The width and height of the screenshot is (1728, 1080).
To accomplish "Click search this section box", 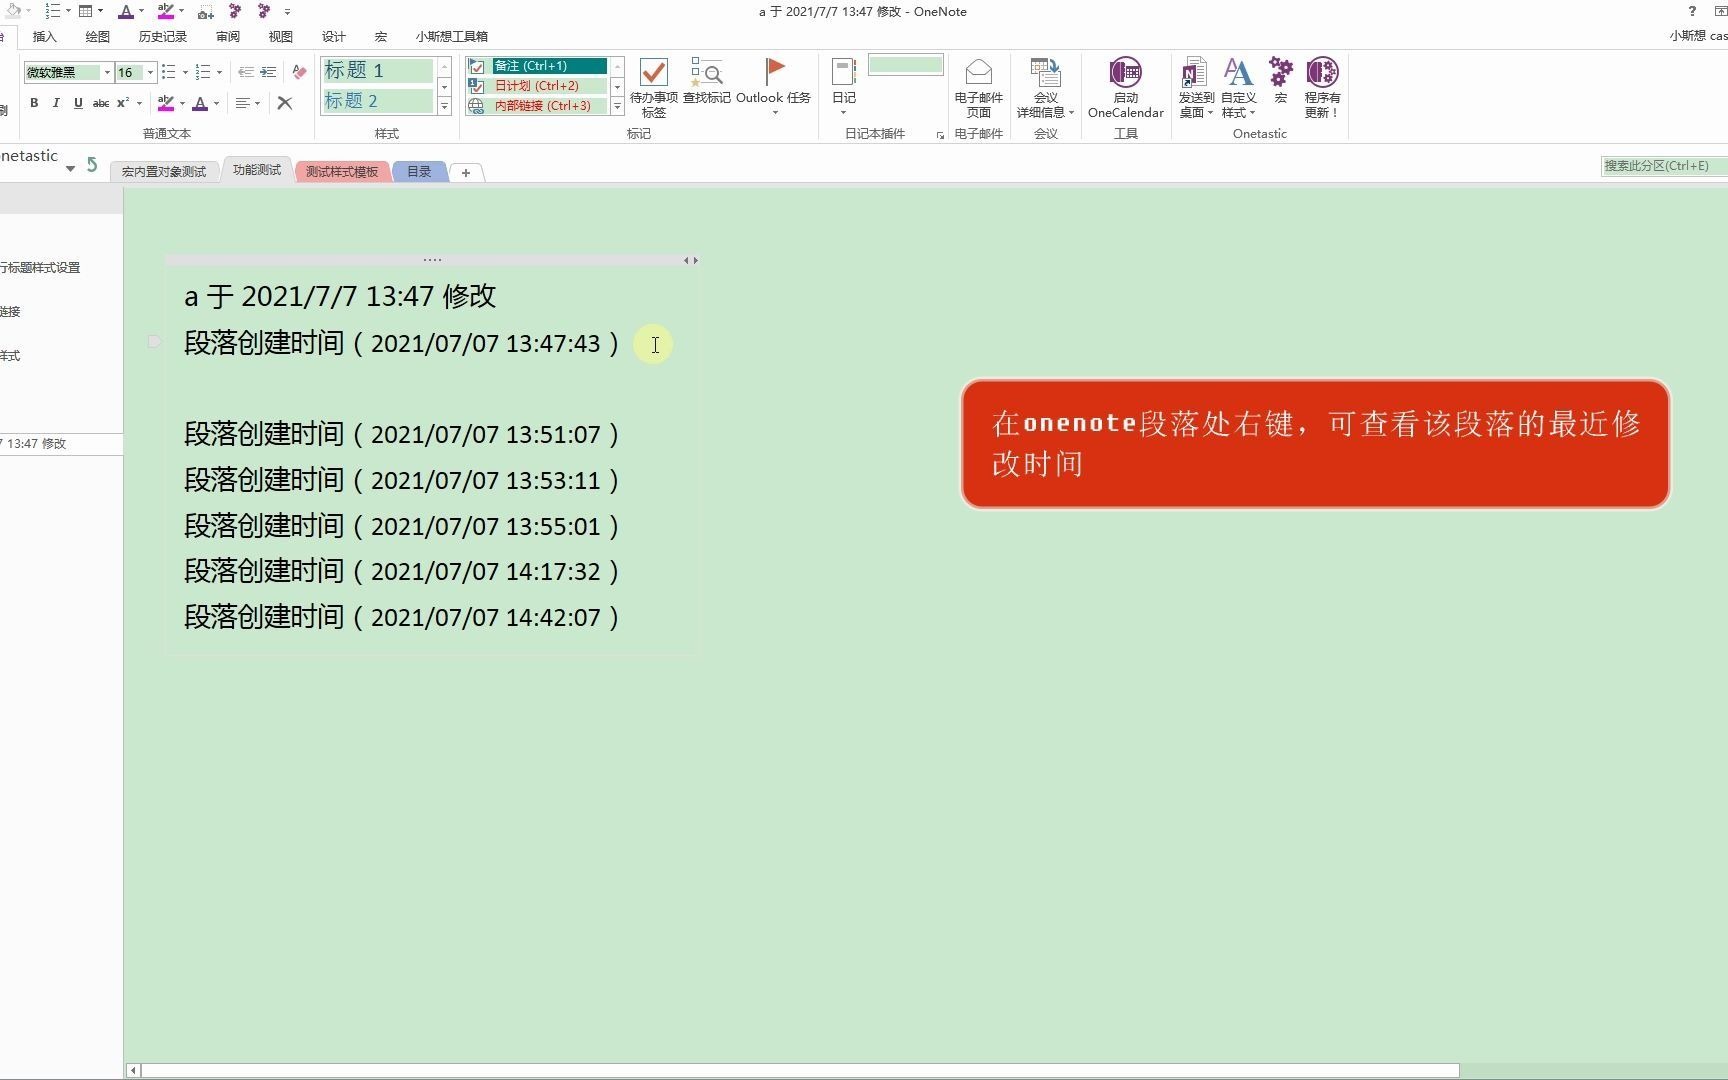I will [x=1664, y=166].
